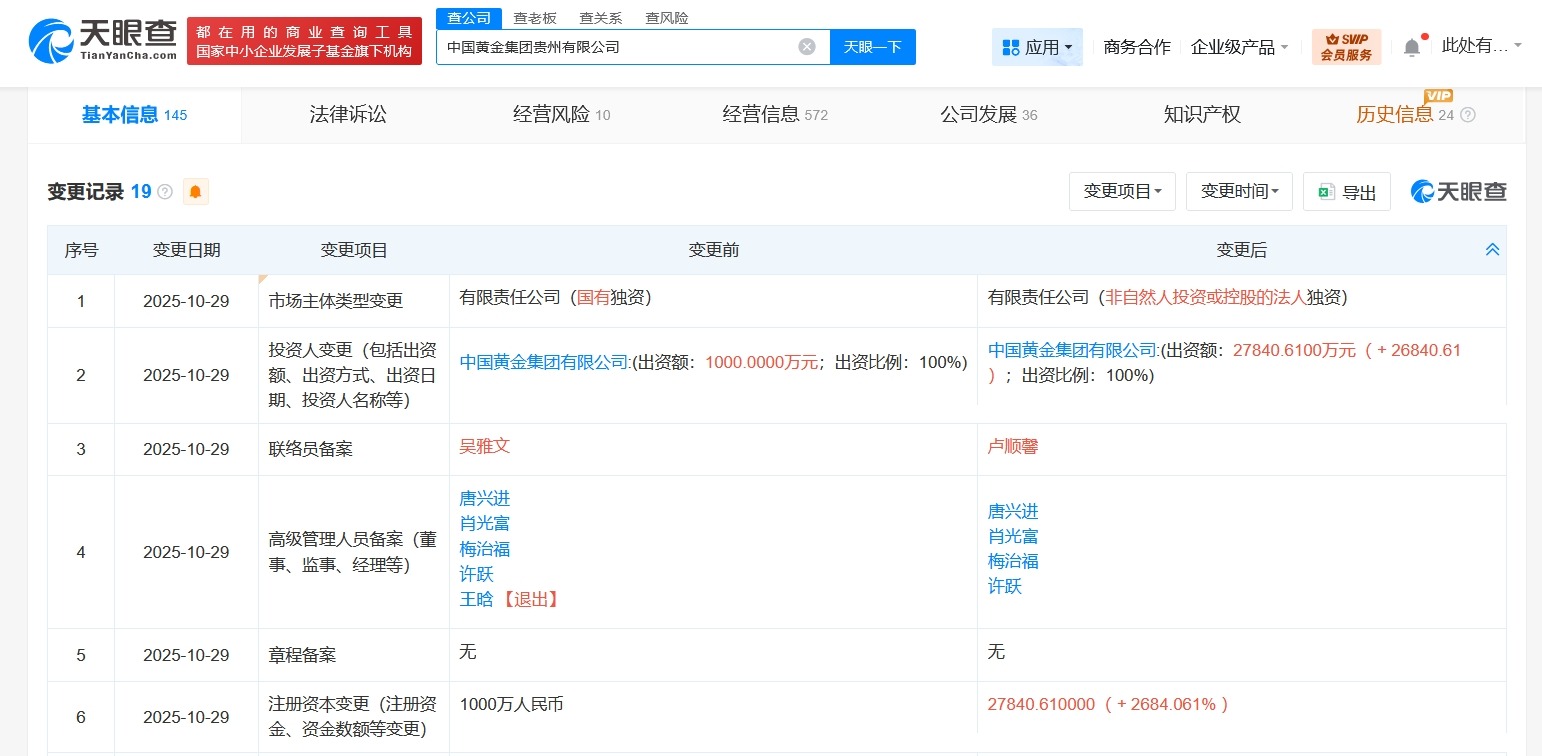Click the Excel icon inside the 导出 button
Viewport: 1542px width, 756px height.
[1327, 191]
